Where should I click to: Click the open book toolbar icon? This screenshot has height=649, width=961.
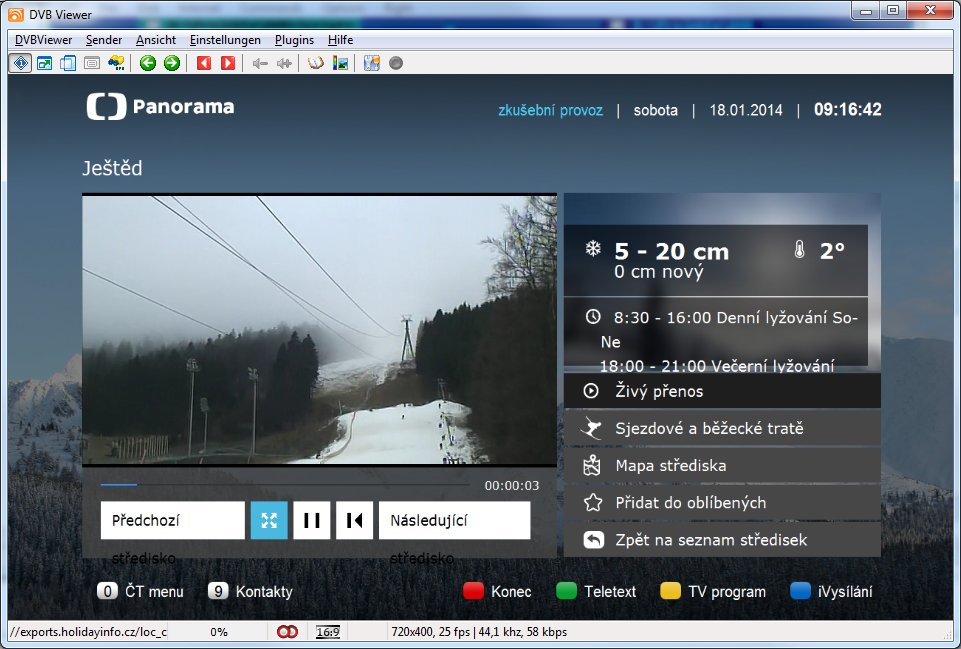click(x=316, y=63)
